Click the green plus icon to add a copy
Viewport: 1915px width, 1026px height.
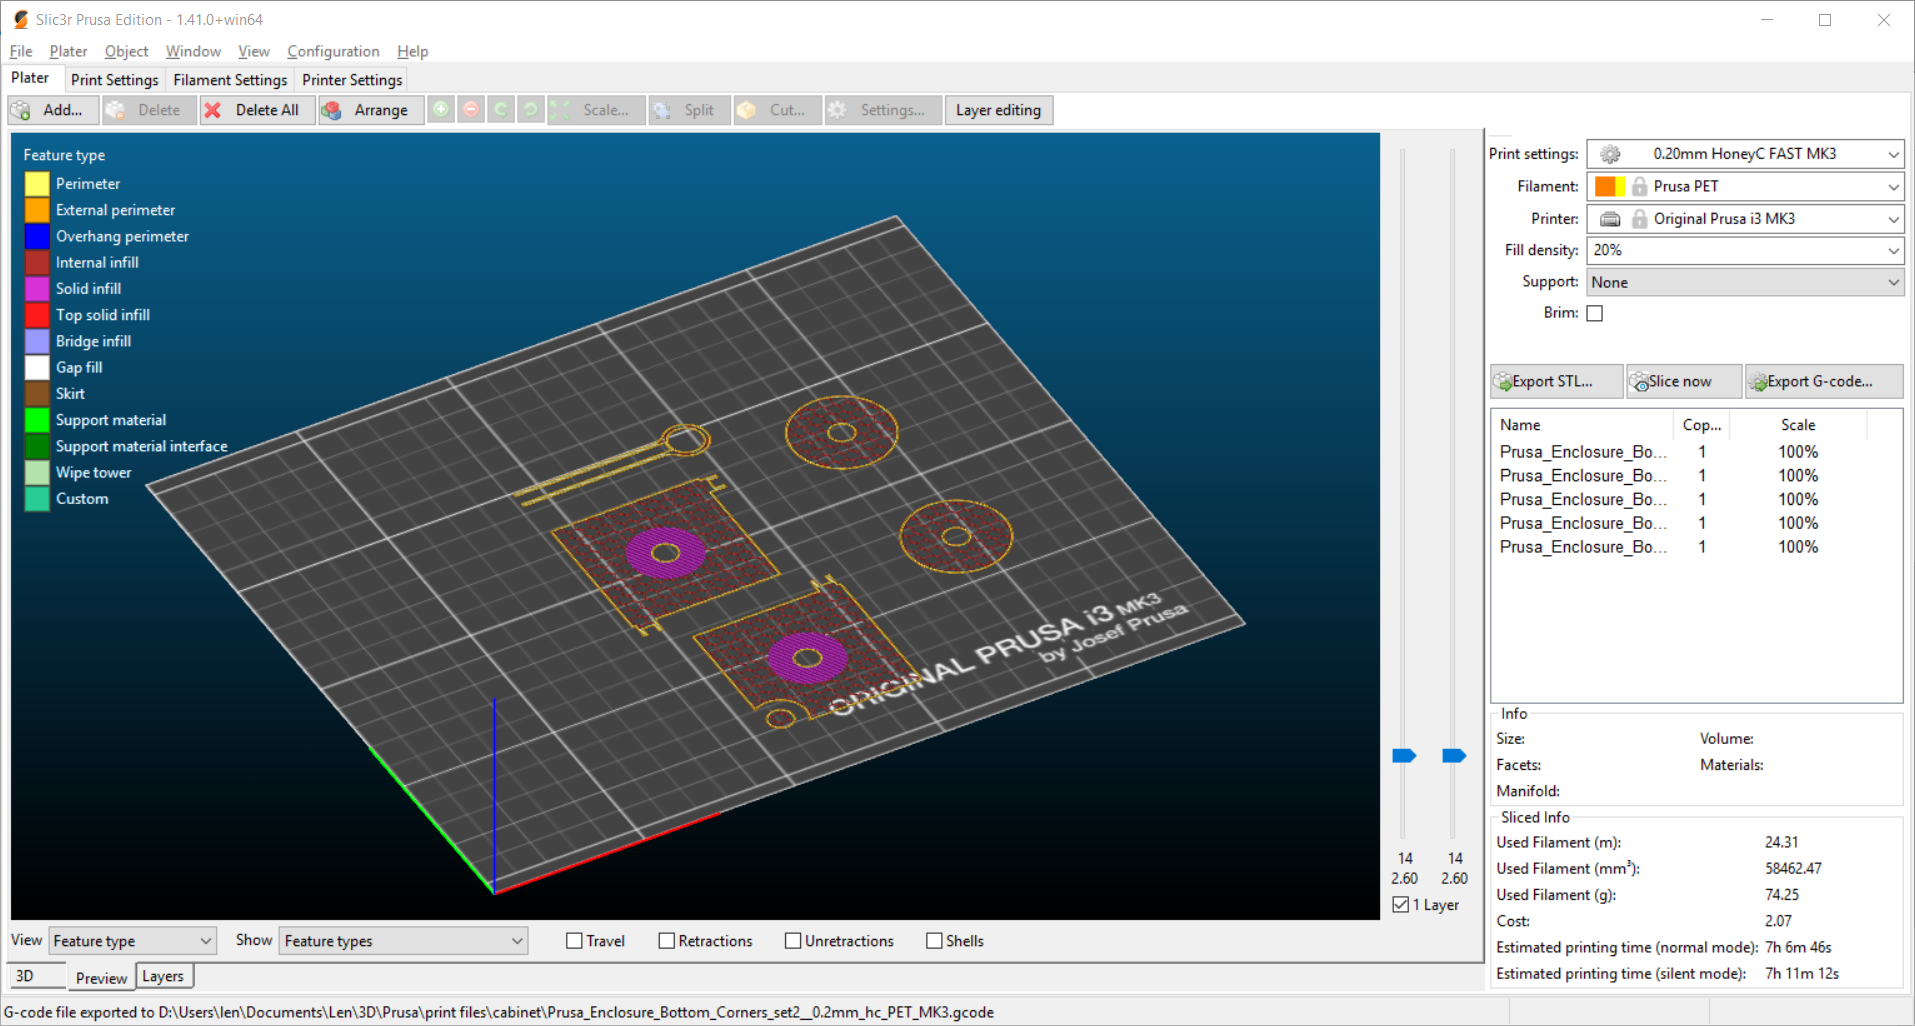click(441, 110)
